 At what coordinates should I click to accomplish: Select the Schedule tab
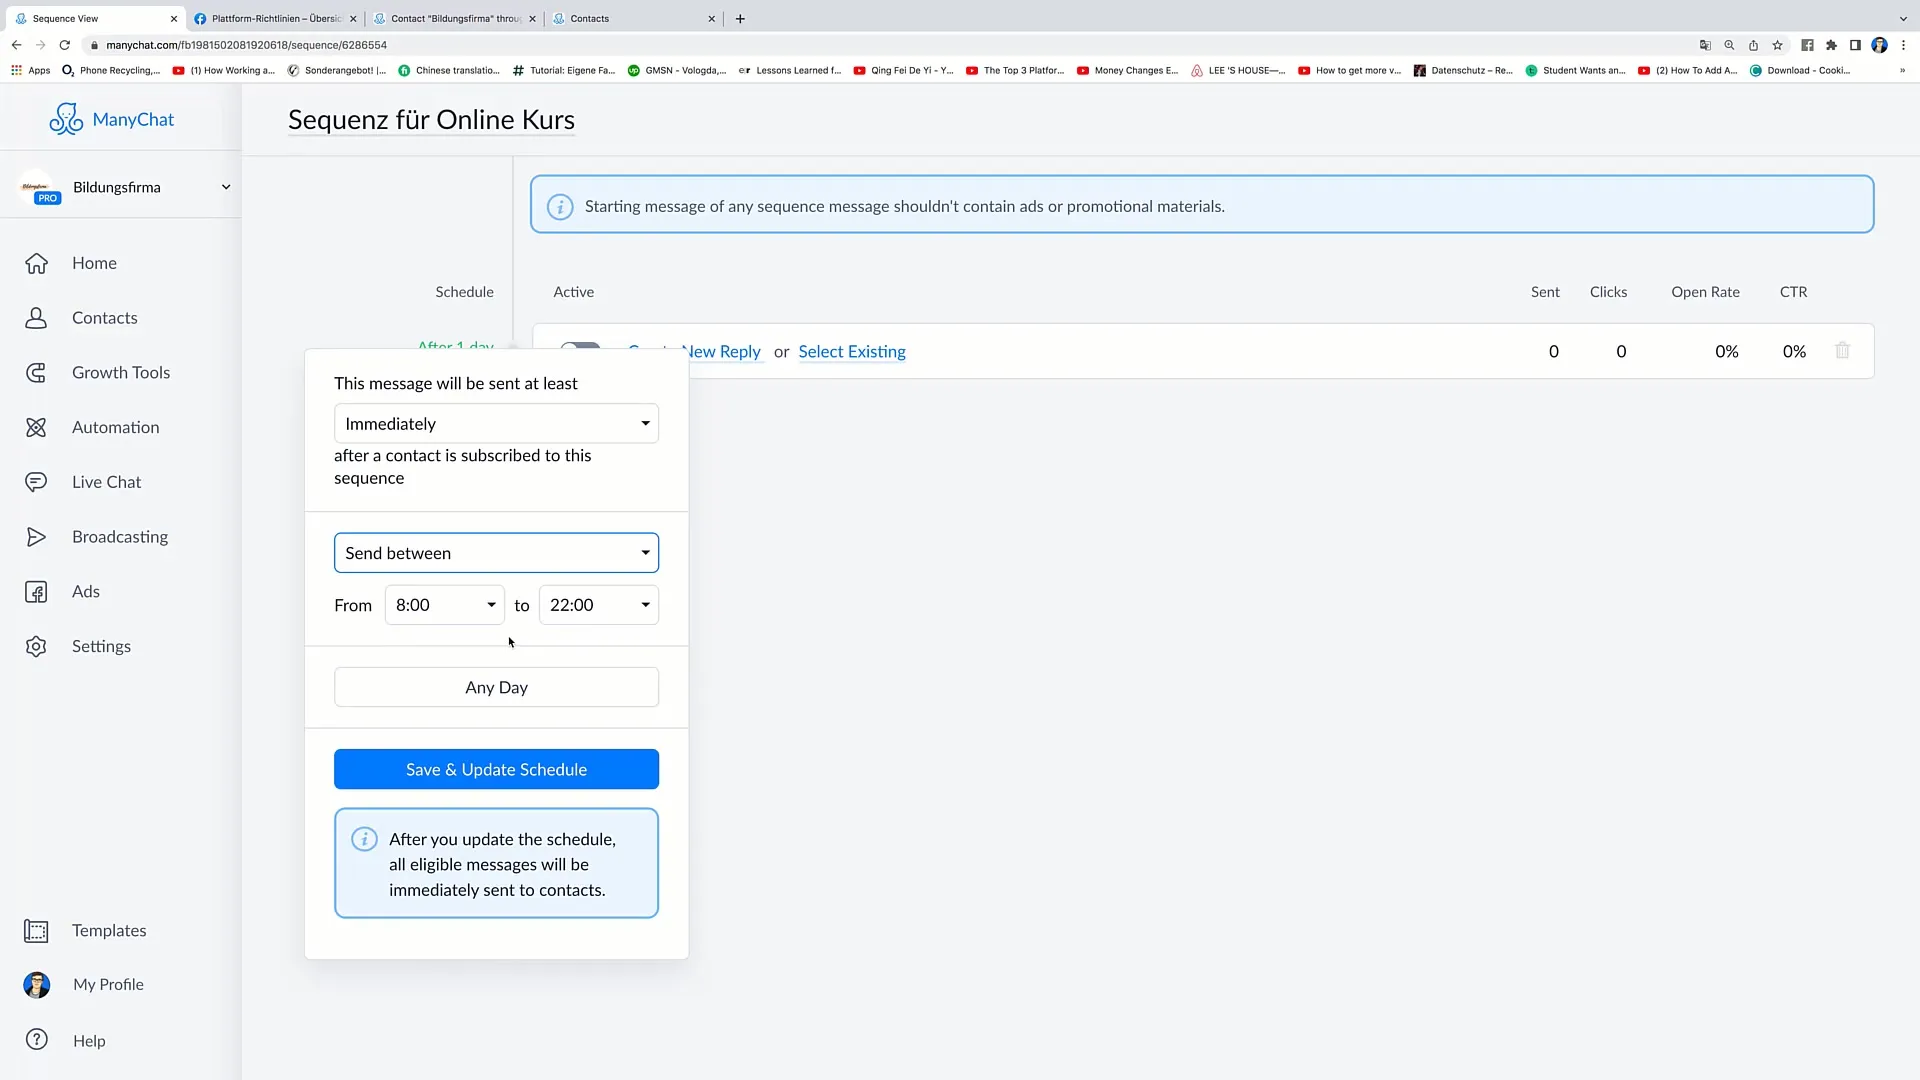(464, 291)
